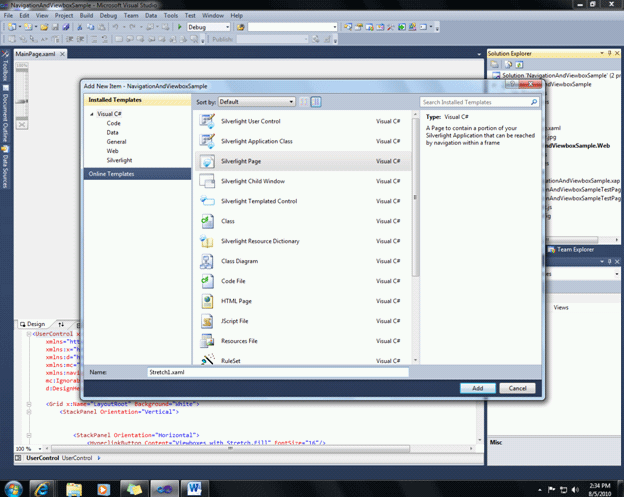This screenshot has width=624, height=497.
Task: Click the Search Installed Templates field
Action: tap(475, 102)
